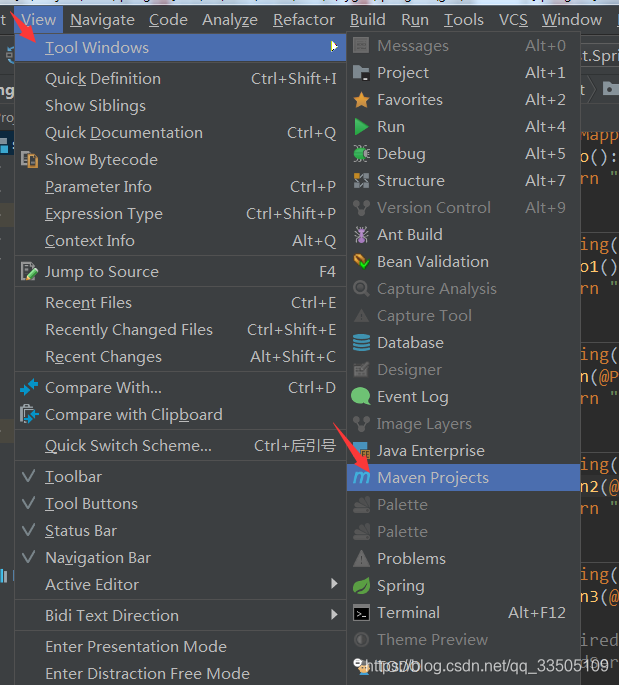
Task: Expand the Tool Windows submenu arrow
Action: [334, 46]
